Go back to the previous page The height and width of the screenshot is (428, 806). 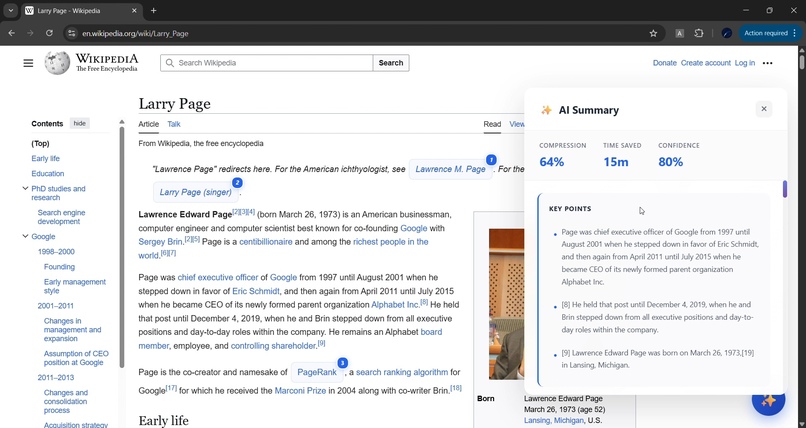(x=12, y=33)
